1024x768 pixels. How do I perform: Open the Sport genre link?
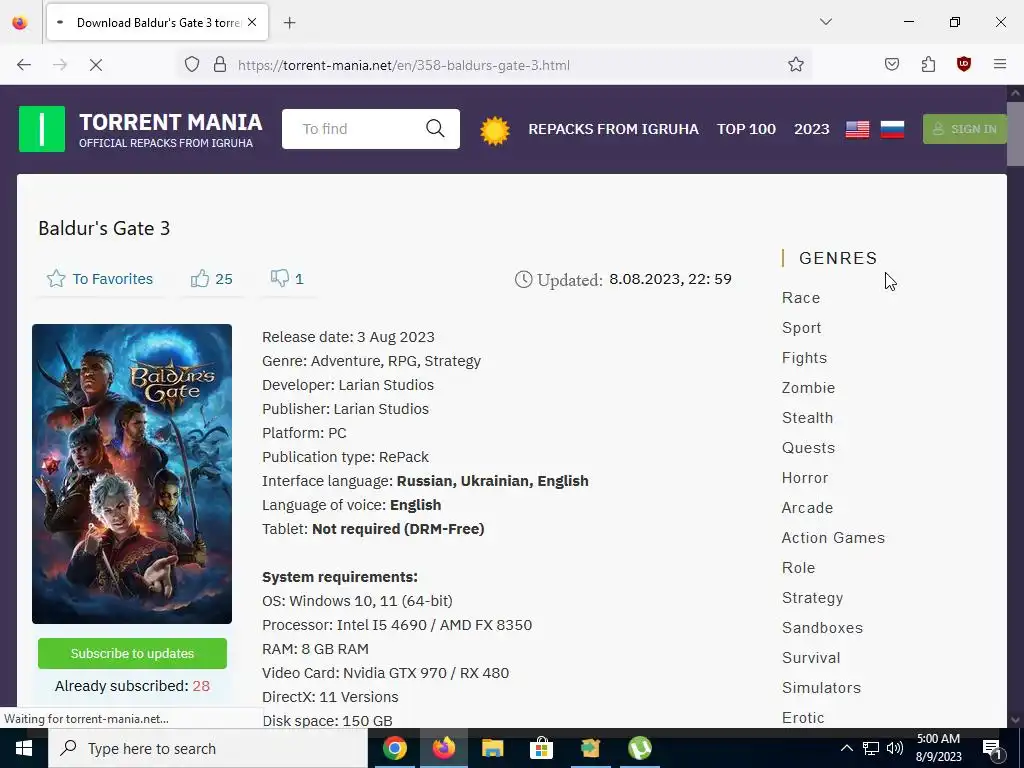pos(801,328)
